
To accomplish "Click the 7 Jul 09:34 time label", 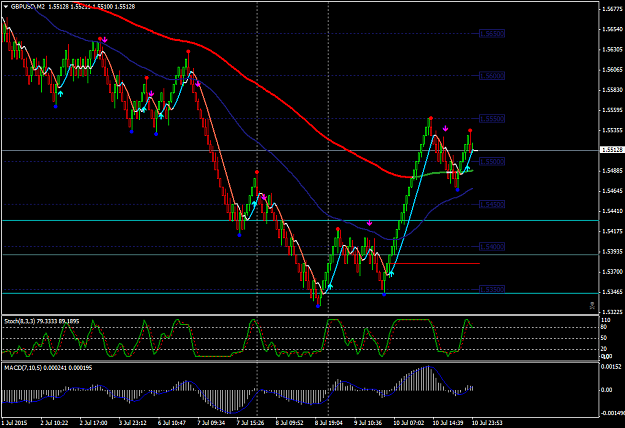I will click(x=211, y=422).
